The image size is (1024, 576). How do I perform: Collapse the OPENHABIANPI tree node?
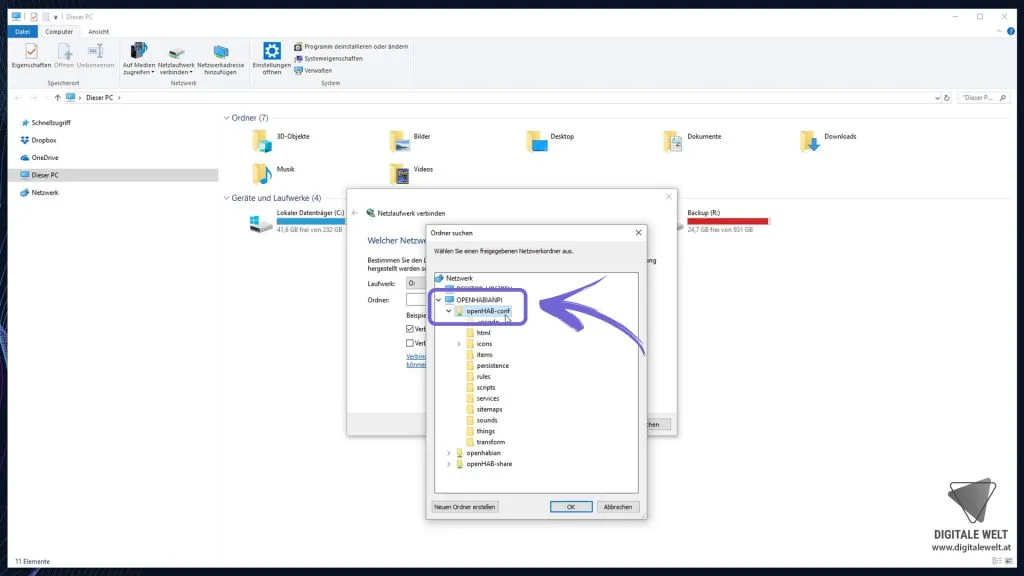click(439, 300)
